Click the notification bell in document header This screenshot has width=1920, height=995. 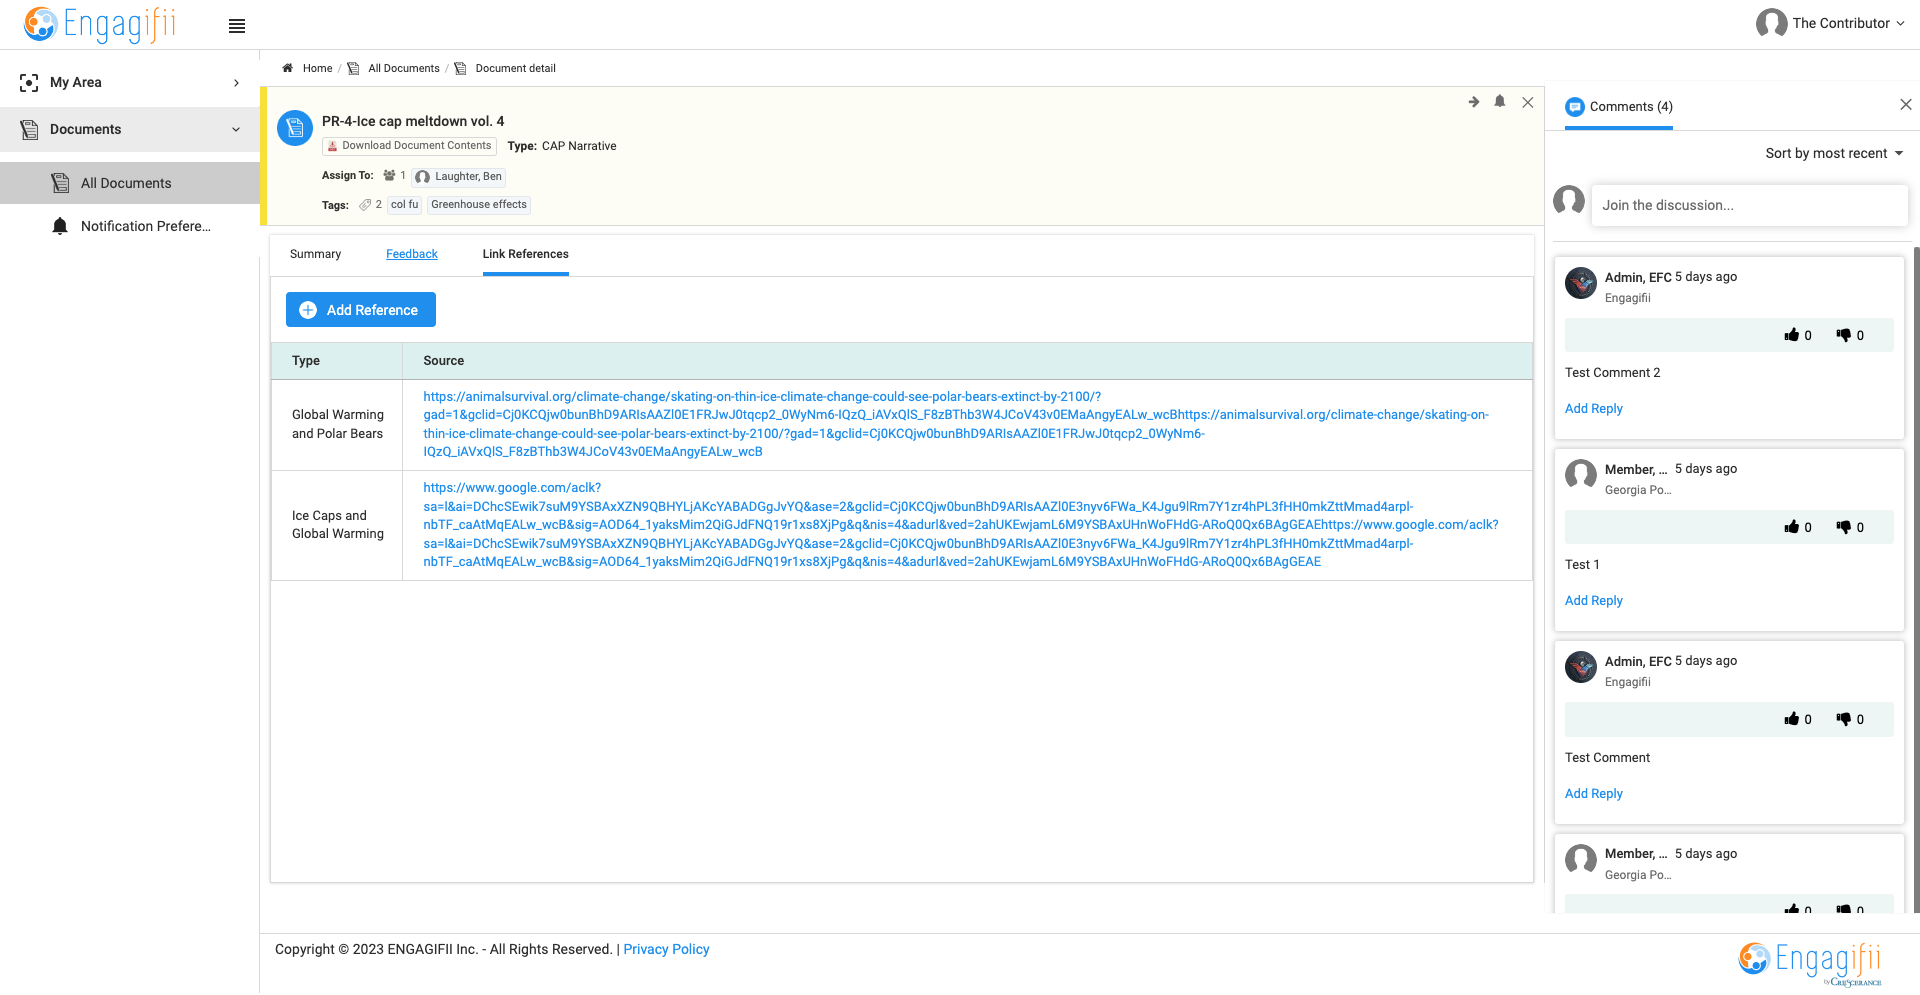tap(1500, 101)
